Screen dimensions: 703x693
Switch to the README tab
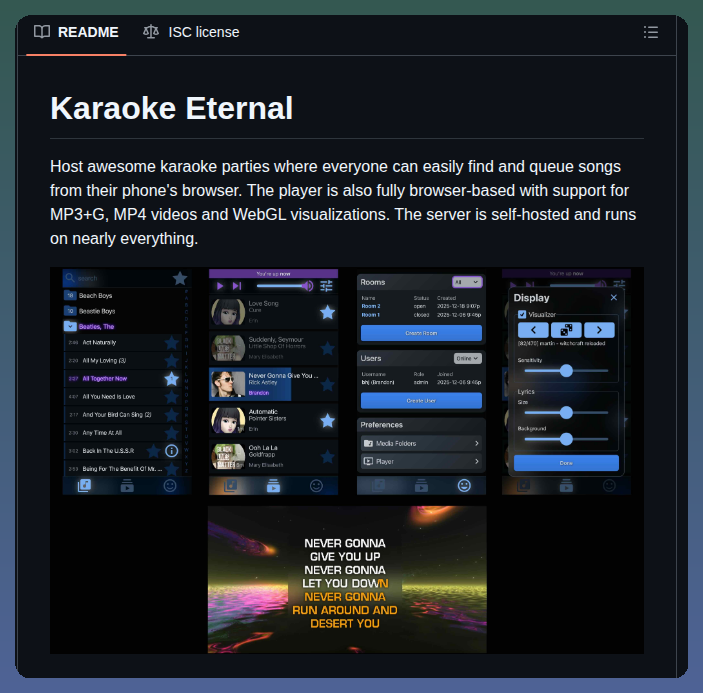coord(76,32)
